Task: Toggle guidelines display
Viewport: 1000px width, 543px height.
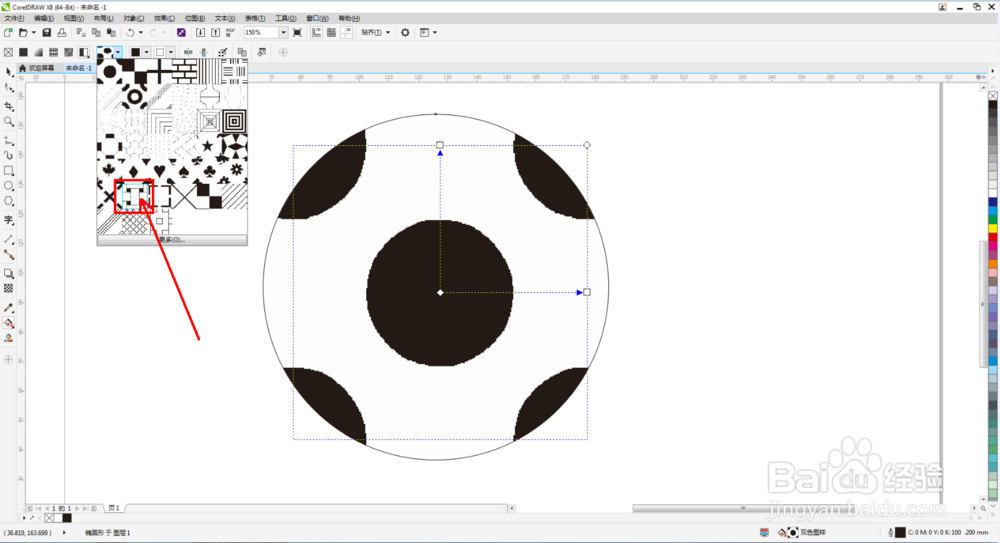Action: coord(347,33)
